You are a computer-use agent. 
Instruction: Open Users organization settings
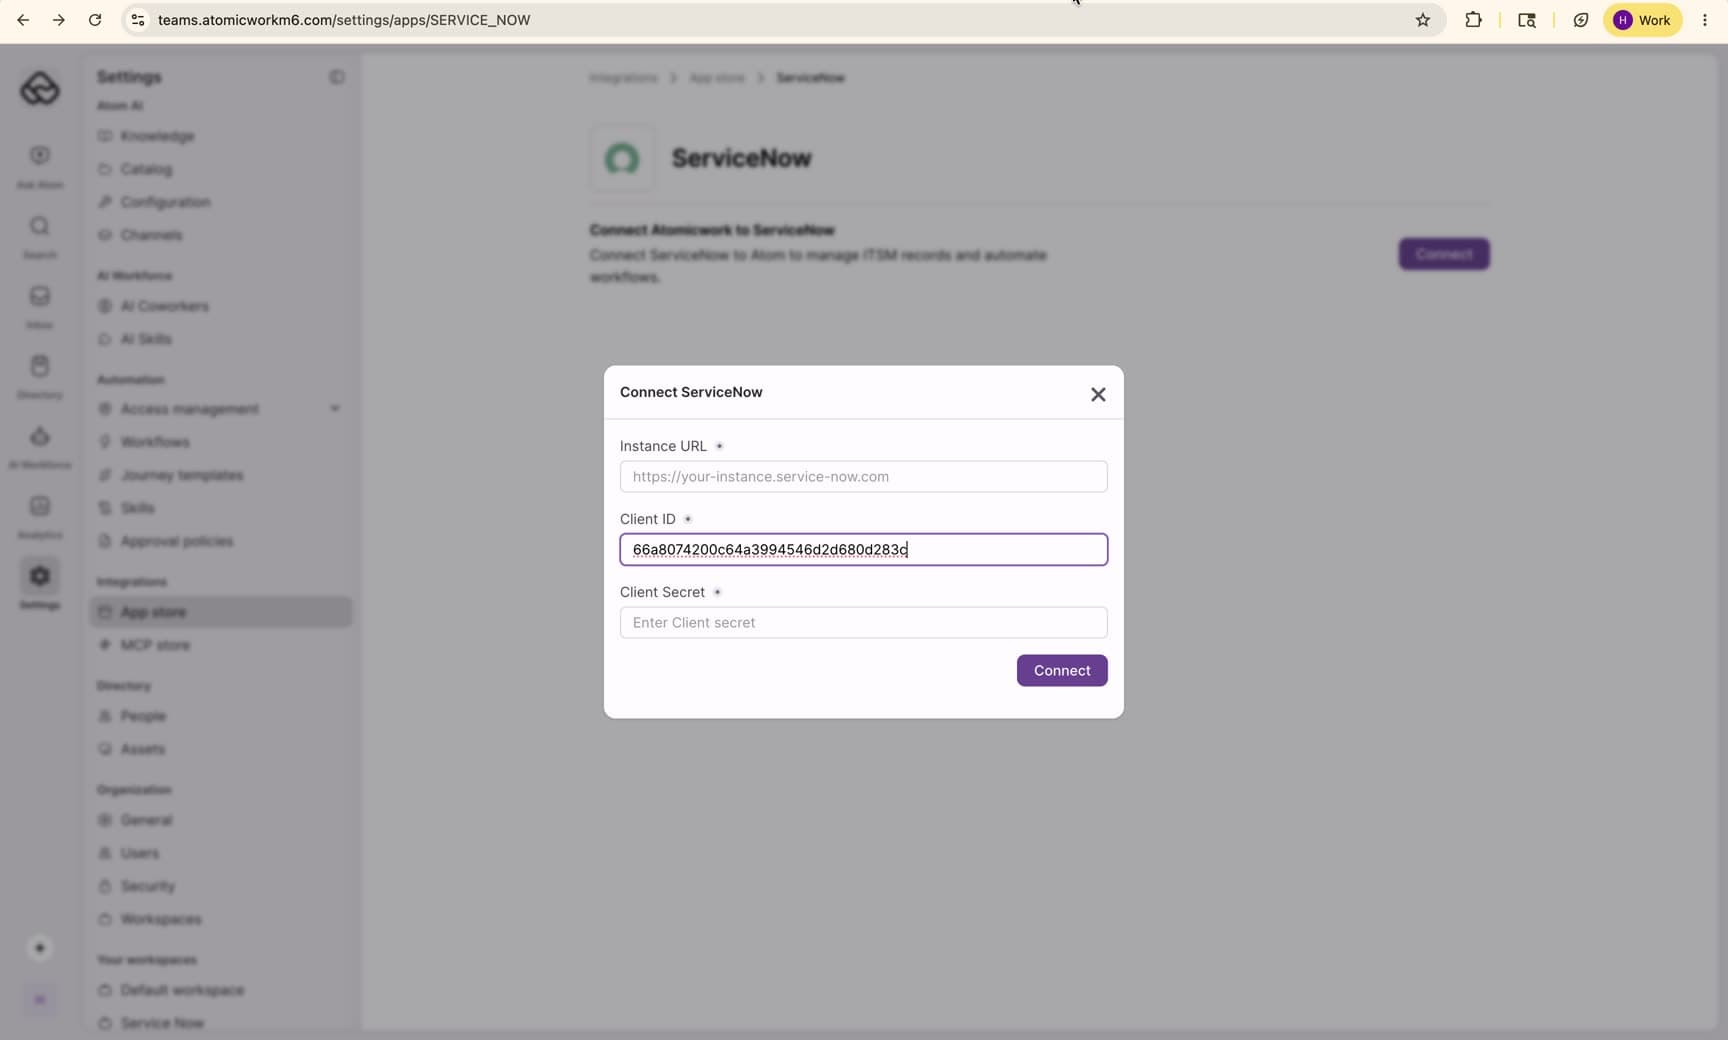(x=139, y=853)
